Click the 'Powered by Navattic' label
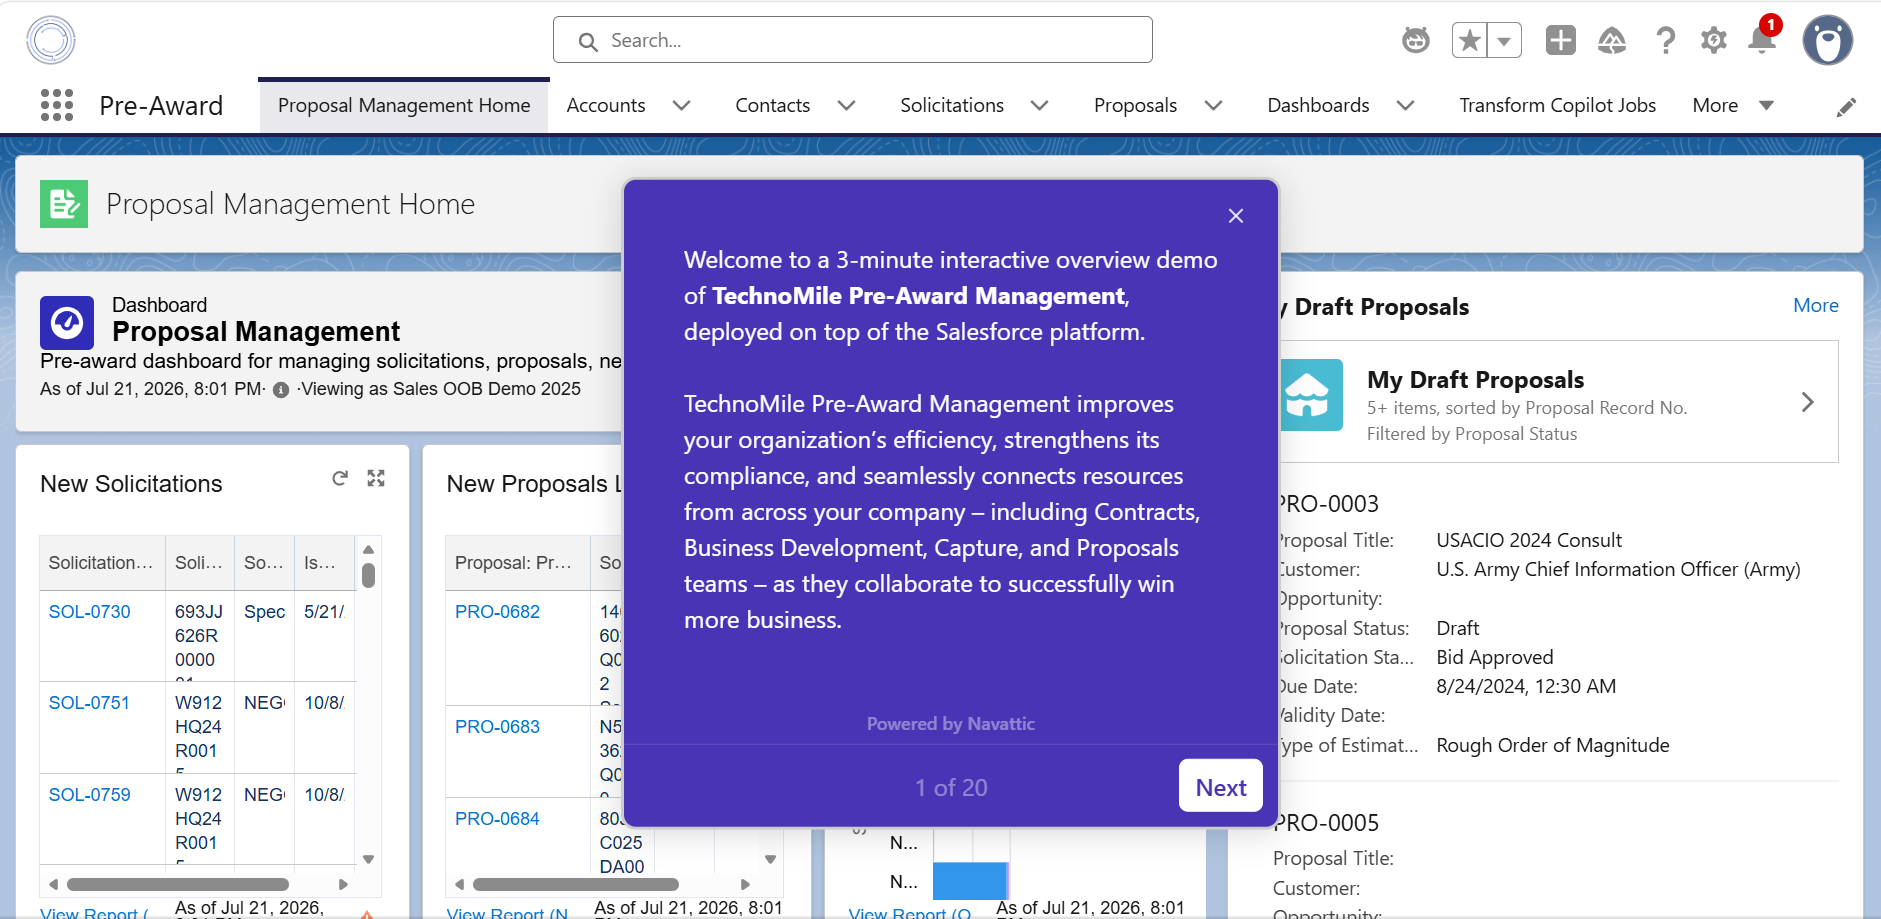Viewport: 1881px width, 919px height. coord(951,724)
